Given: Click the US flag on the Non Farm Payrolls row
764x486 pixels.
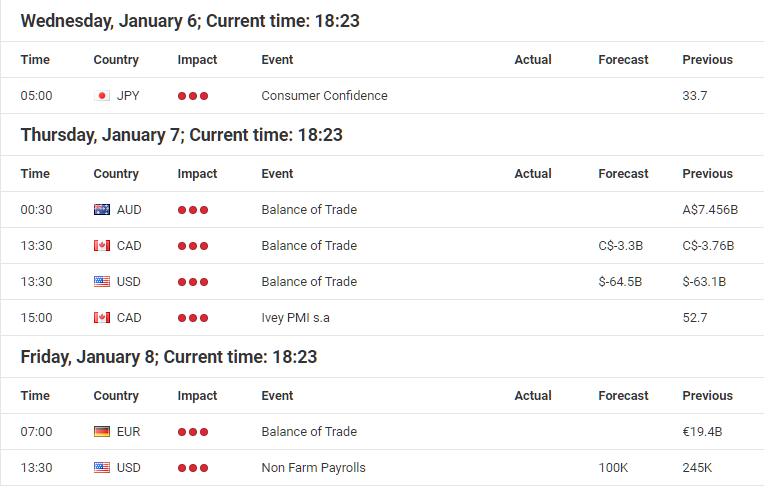Looking at the screenshot, I should pyautogui.click(x=101, y=468).
